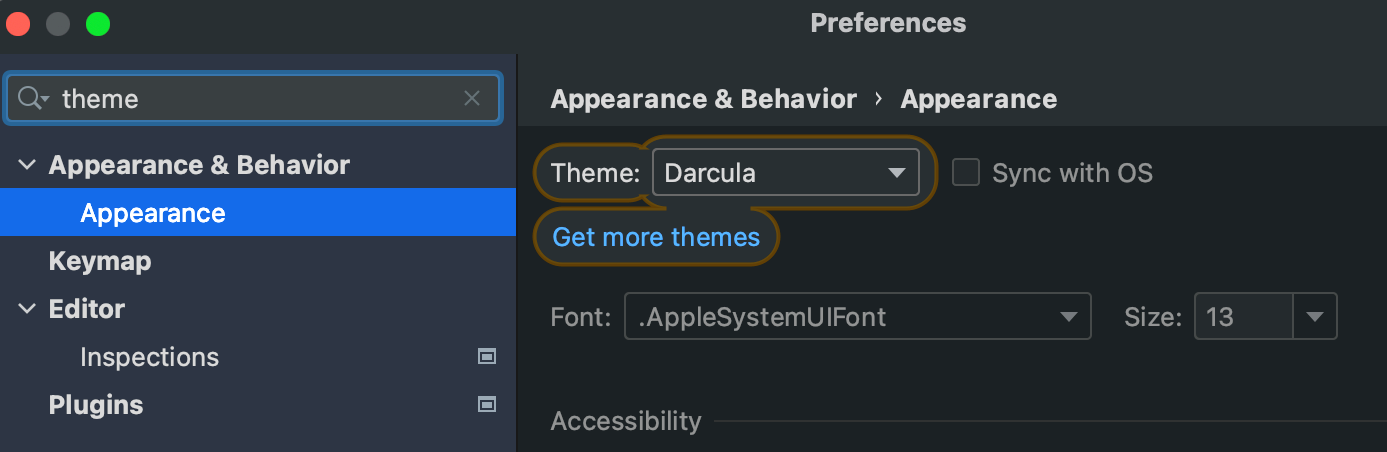Viewport: 1387px width, 452px height.
Task: Click the Get more themes link
Action: pos(656,237)
